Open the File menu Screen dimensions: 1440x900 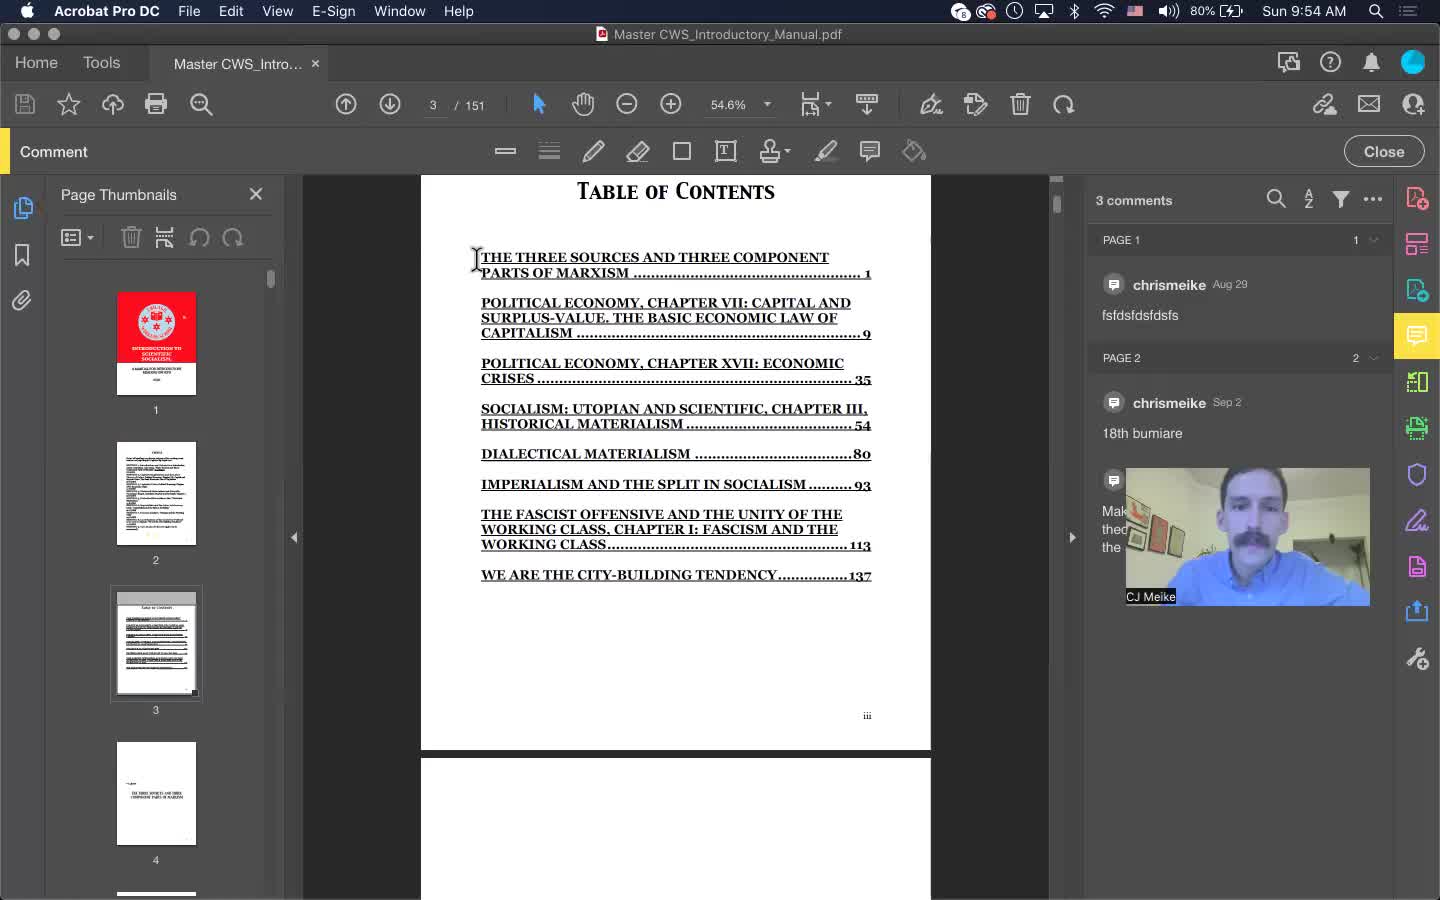click(x=189, y=11)
